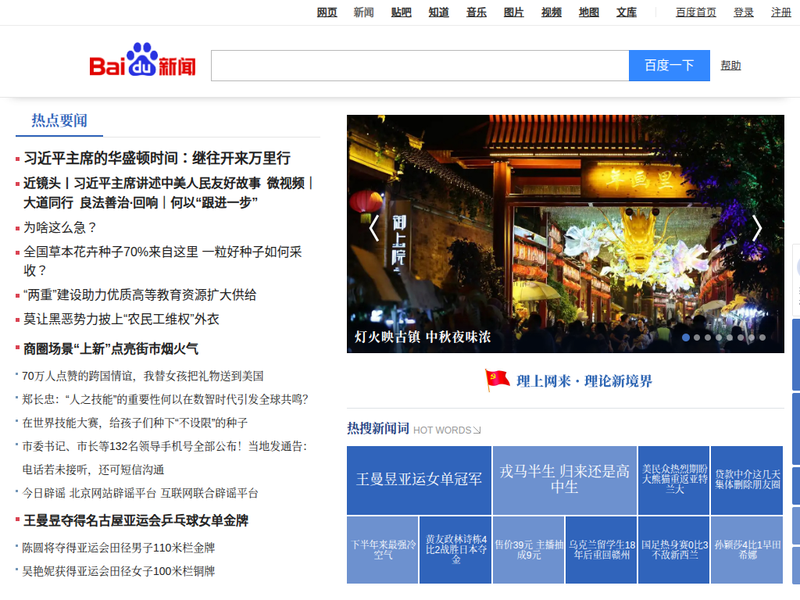
Task: Open 在世界技能大赛，给孩子们种下"不设限"的种子
Action: point(135,423)
